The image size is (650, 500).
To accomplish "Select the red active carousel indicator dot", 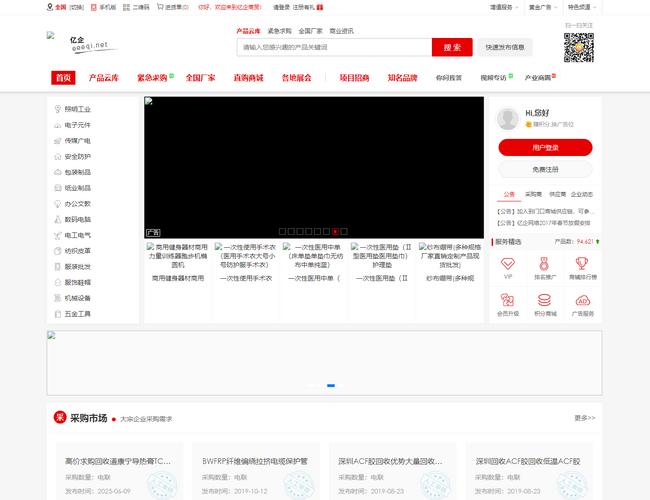I will (335, 230).
